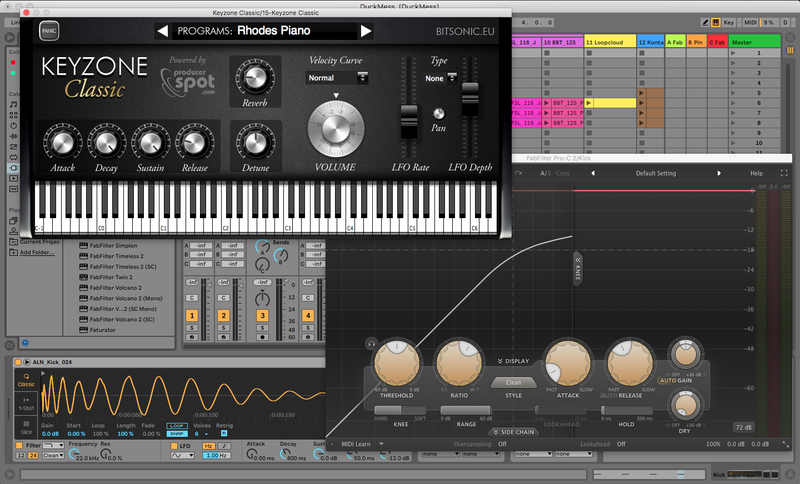Click the A/B compare button in Pro-C 2
Screen dimensions: 800x484
[545, 173]
